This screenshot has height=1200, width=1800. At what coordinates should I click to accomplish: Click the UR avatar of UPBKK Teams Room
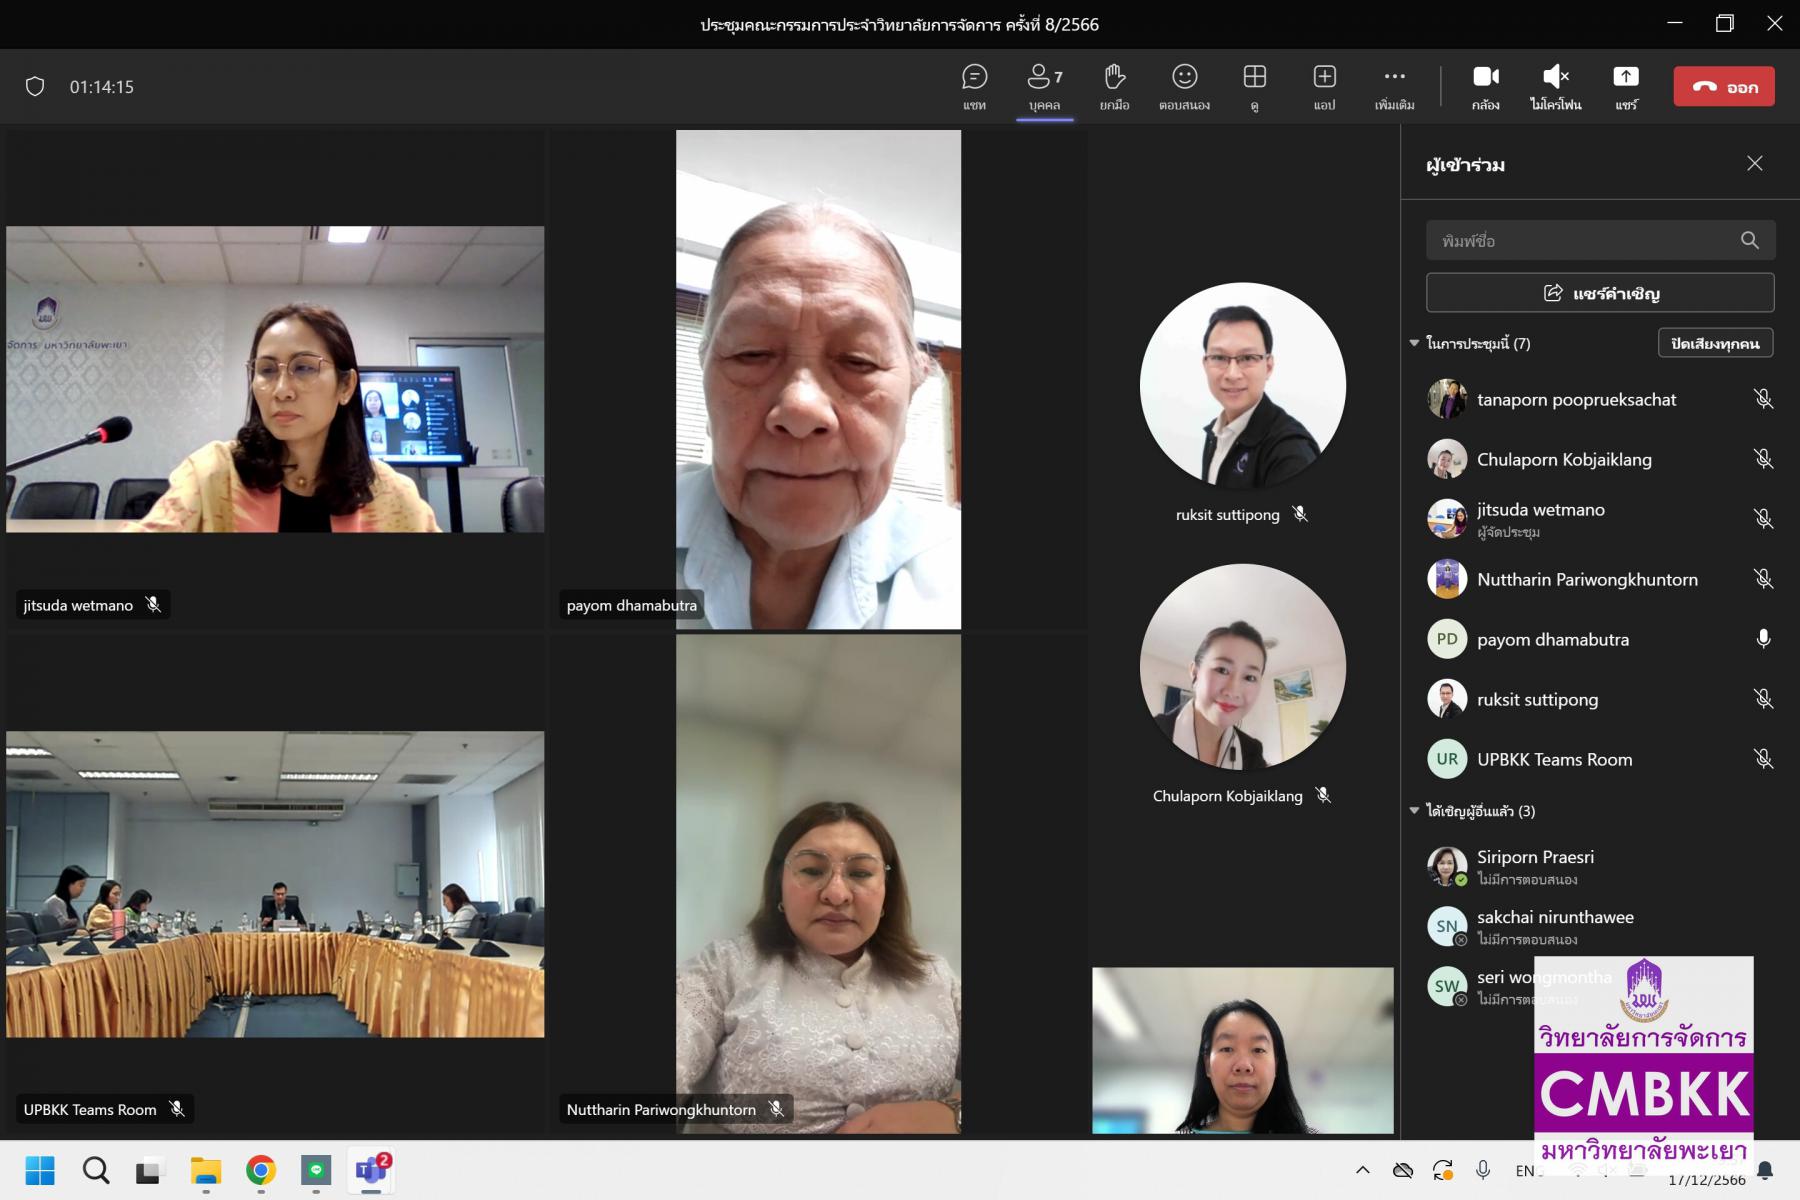1447,759
